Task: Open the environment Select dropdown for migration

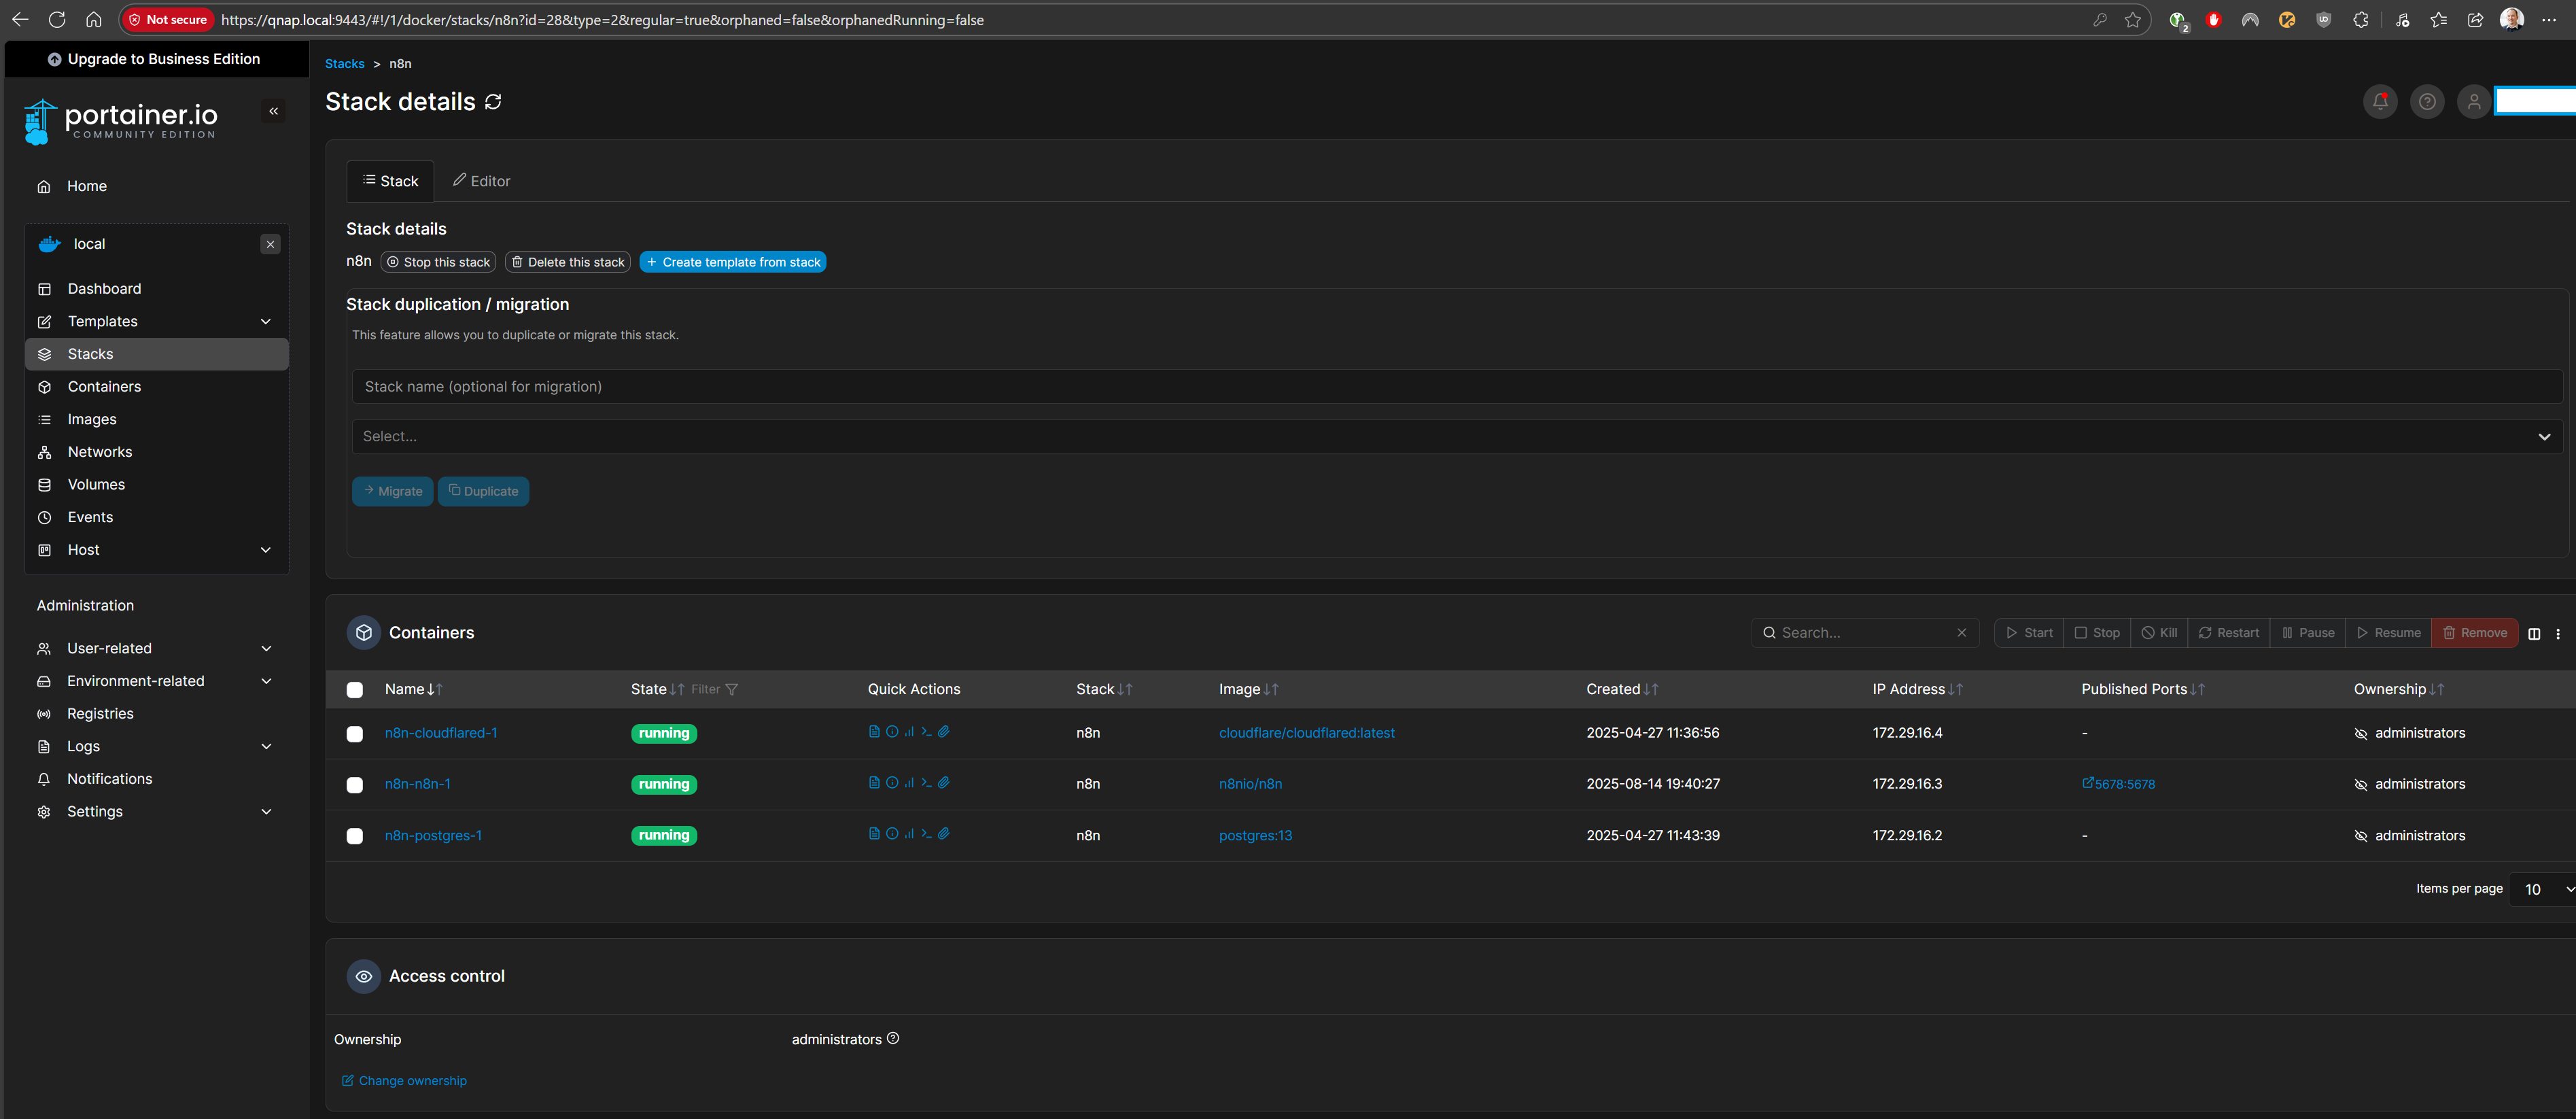Action: pyautogui.click(x=1456, y=437)
